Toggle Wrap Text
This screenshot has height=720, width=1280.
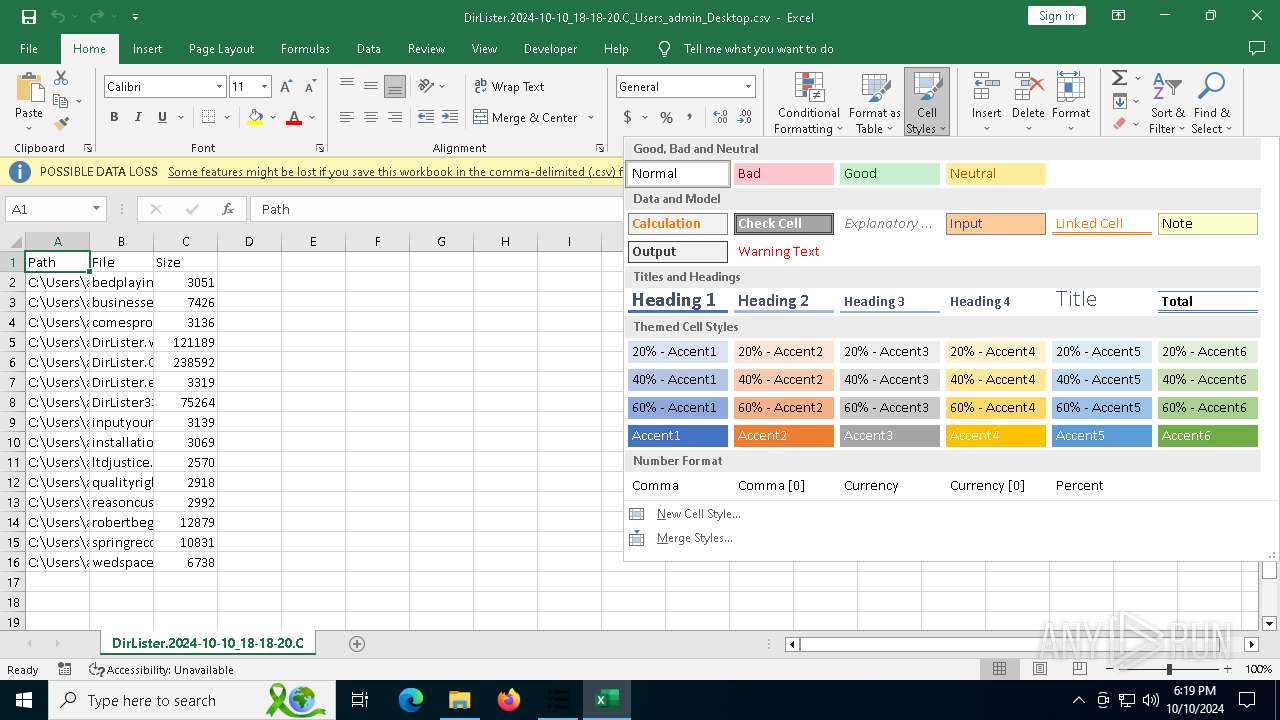(x=510, y=86)
